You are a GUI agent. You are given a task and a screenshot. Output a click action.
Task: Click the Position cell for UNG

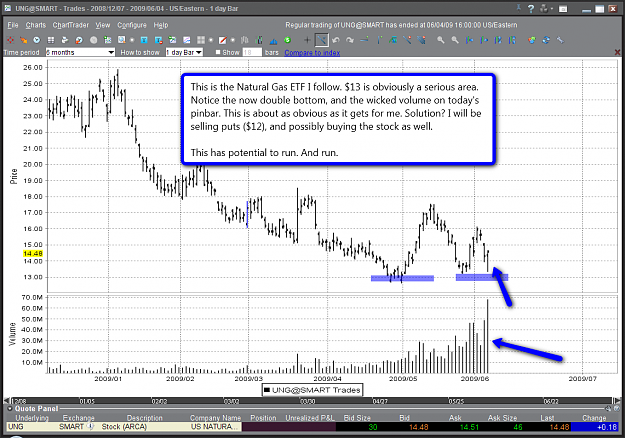point(263,427)
